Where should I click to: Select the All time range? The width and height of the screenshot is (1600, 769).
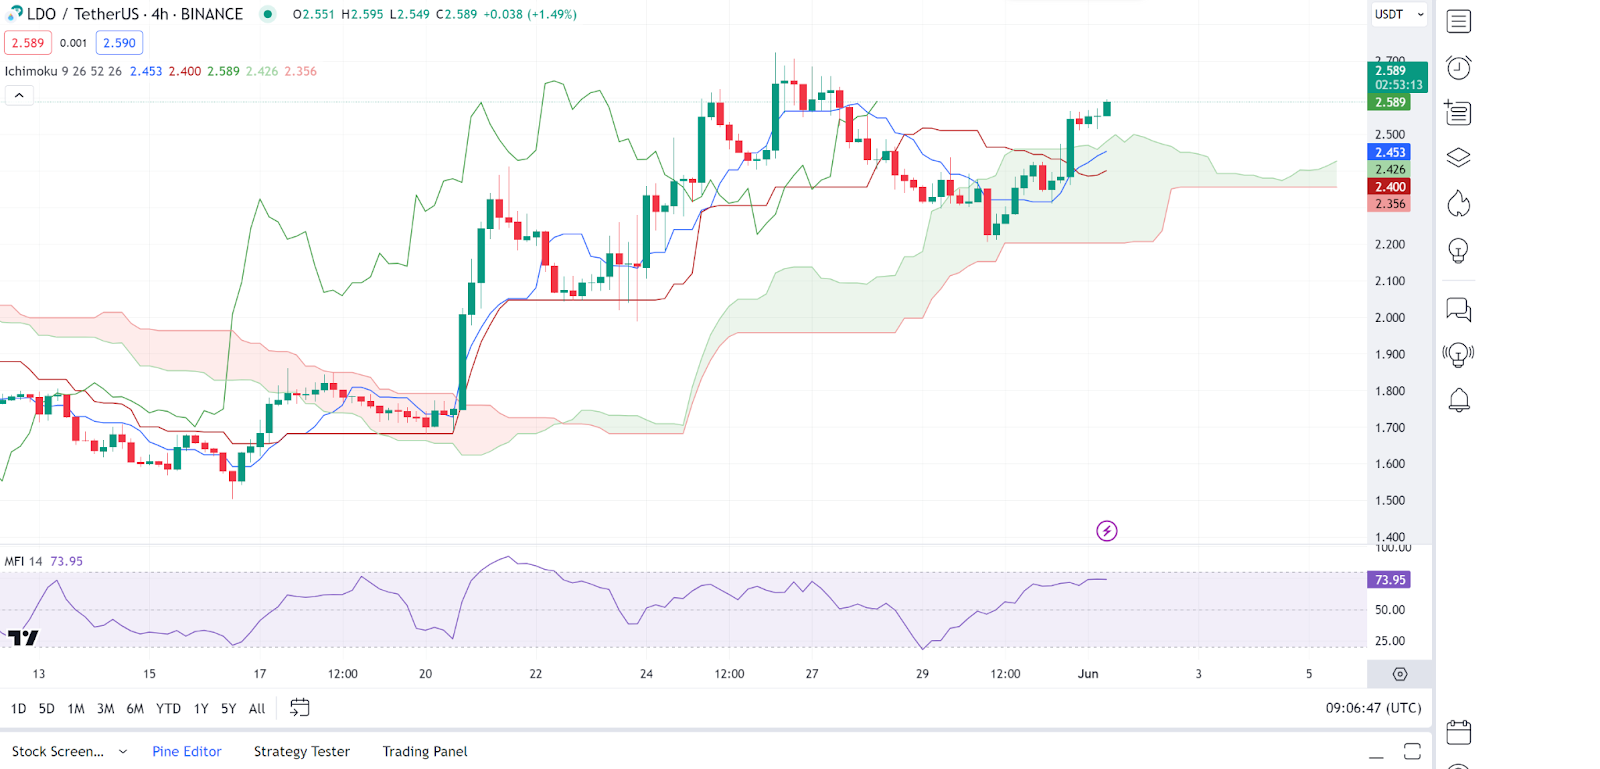click(257, 708)
